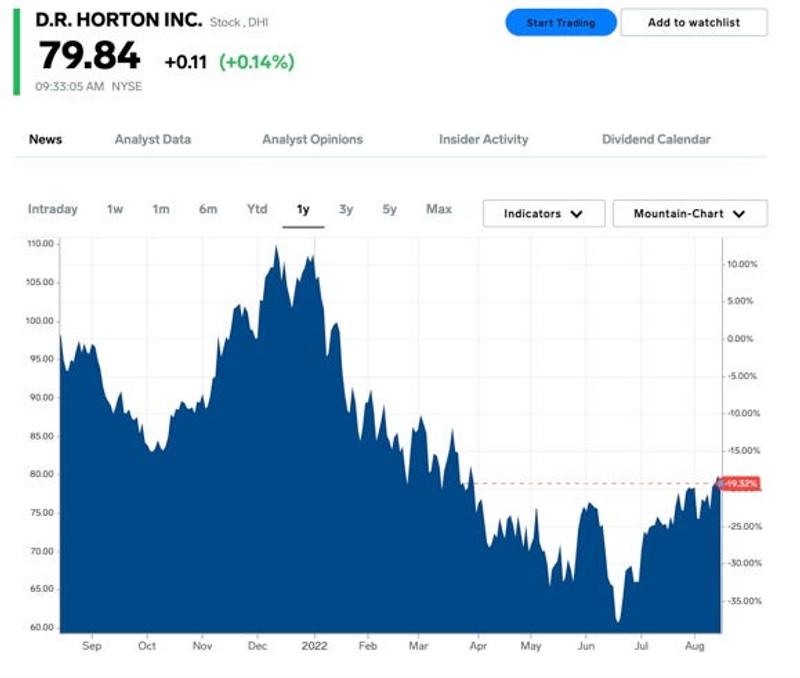This screenshot has width=800, height=678.
Task: Open the Indicators dropdown
Action: pyautogui.click(x=544, y=213)
